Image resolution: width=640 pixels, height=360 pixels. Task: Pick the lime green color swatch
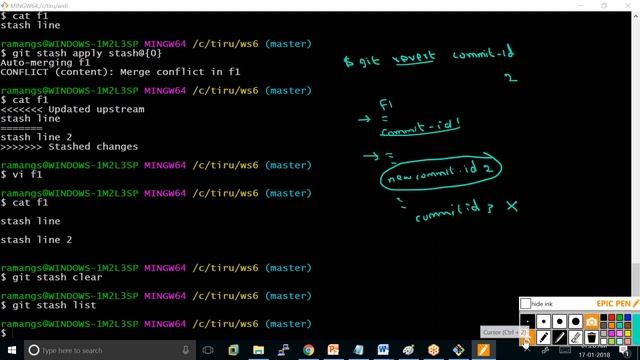(611, 341)
